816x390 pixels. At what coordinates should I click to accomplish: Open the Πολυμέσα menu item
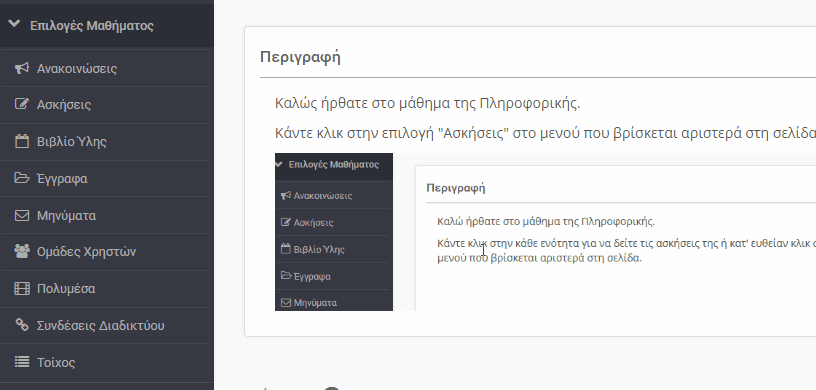[66, 289]
